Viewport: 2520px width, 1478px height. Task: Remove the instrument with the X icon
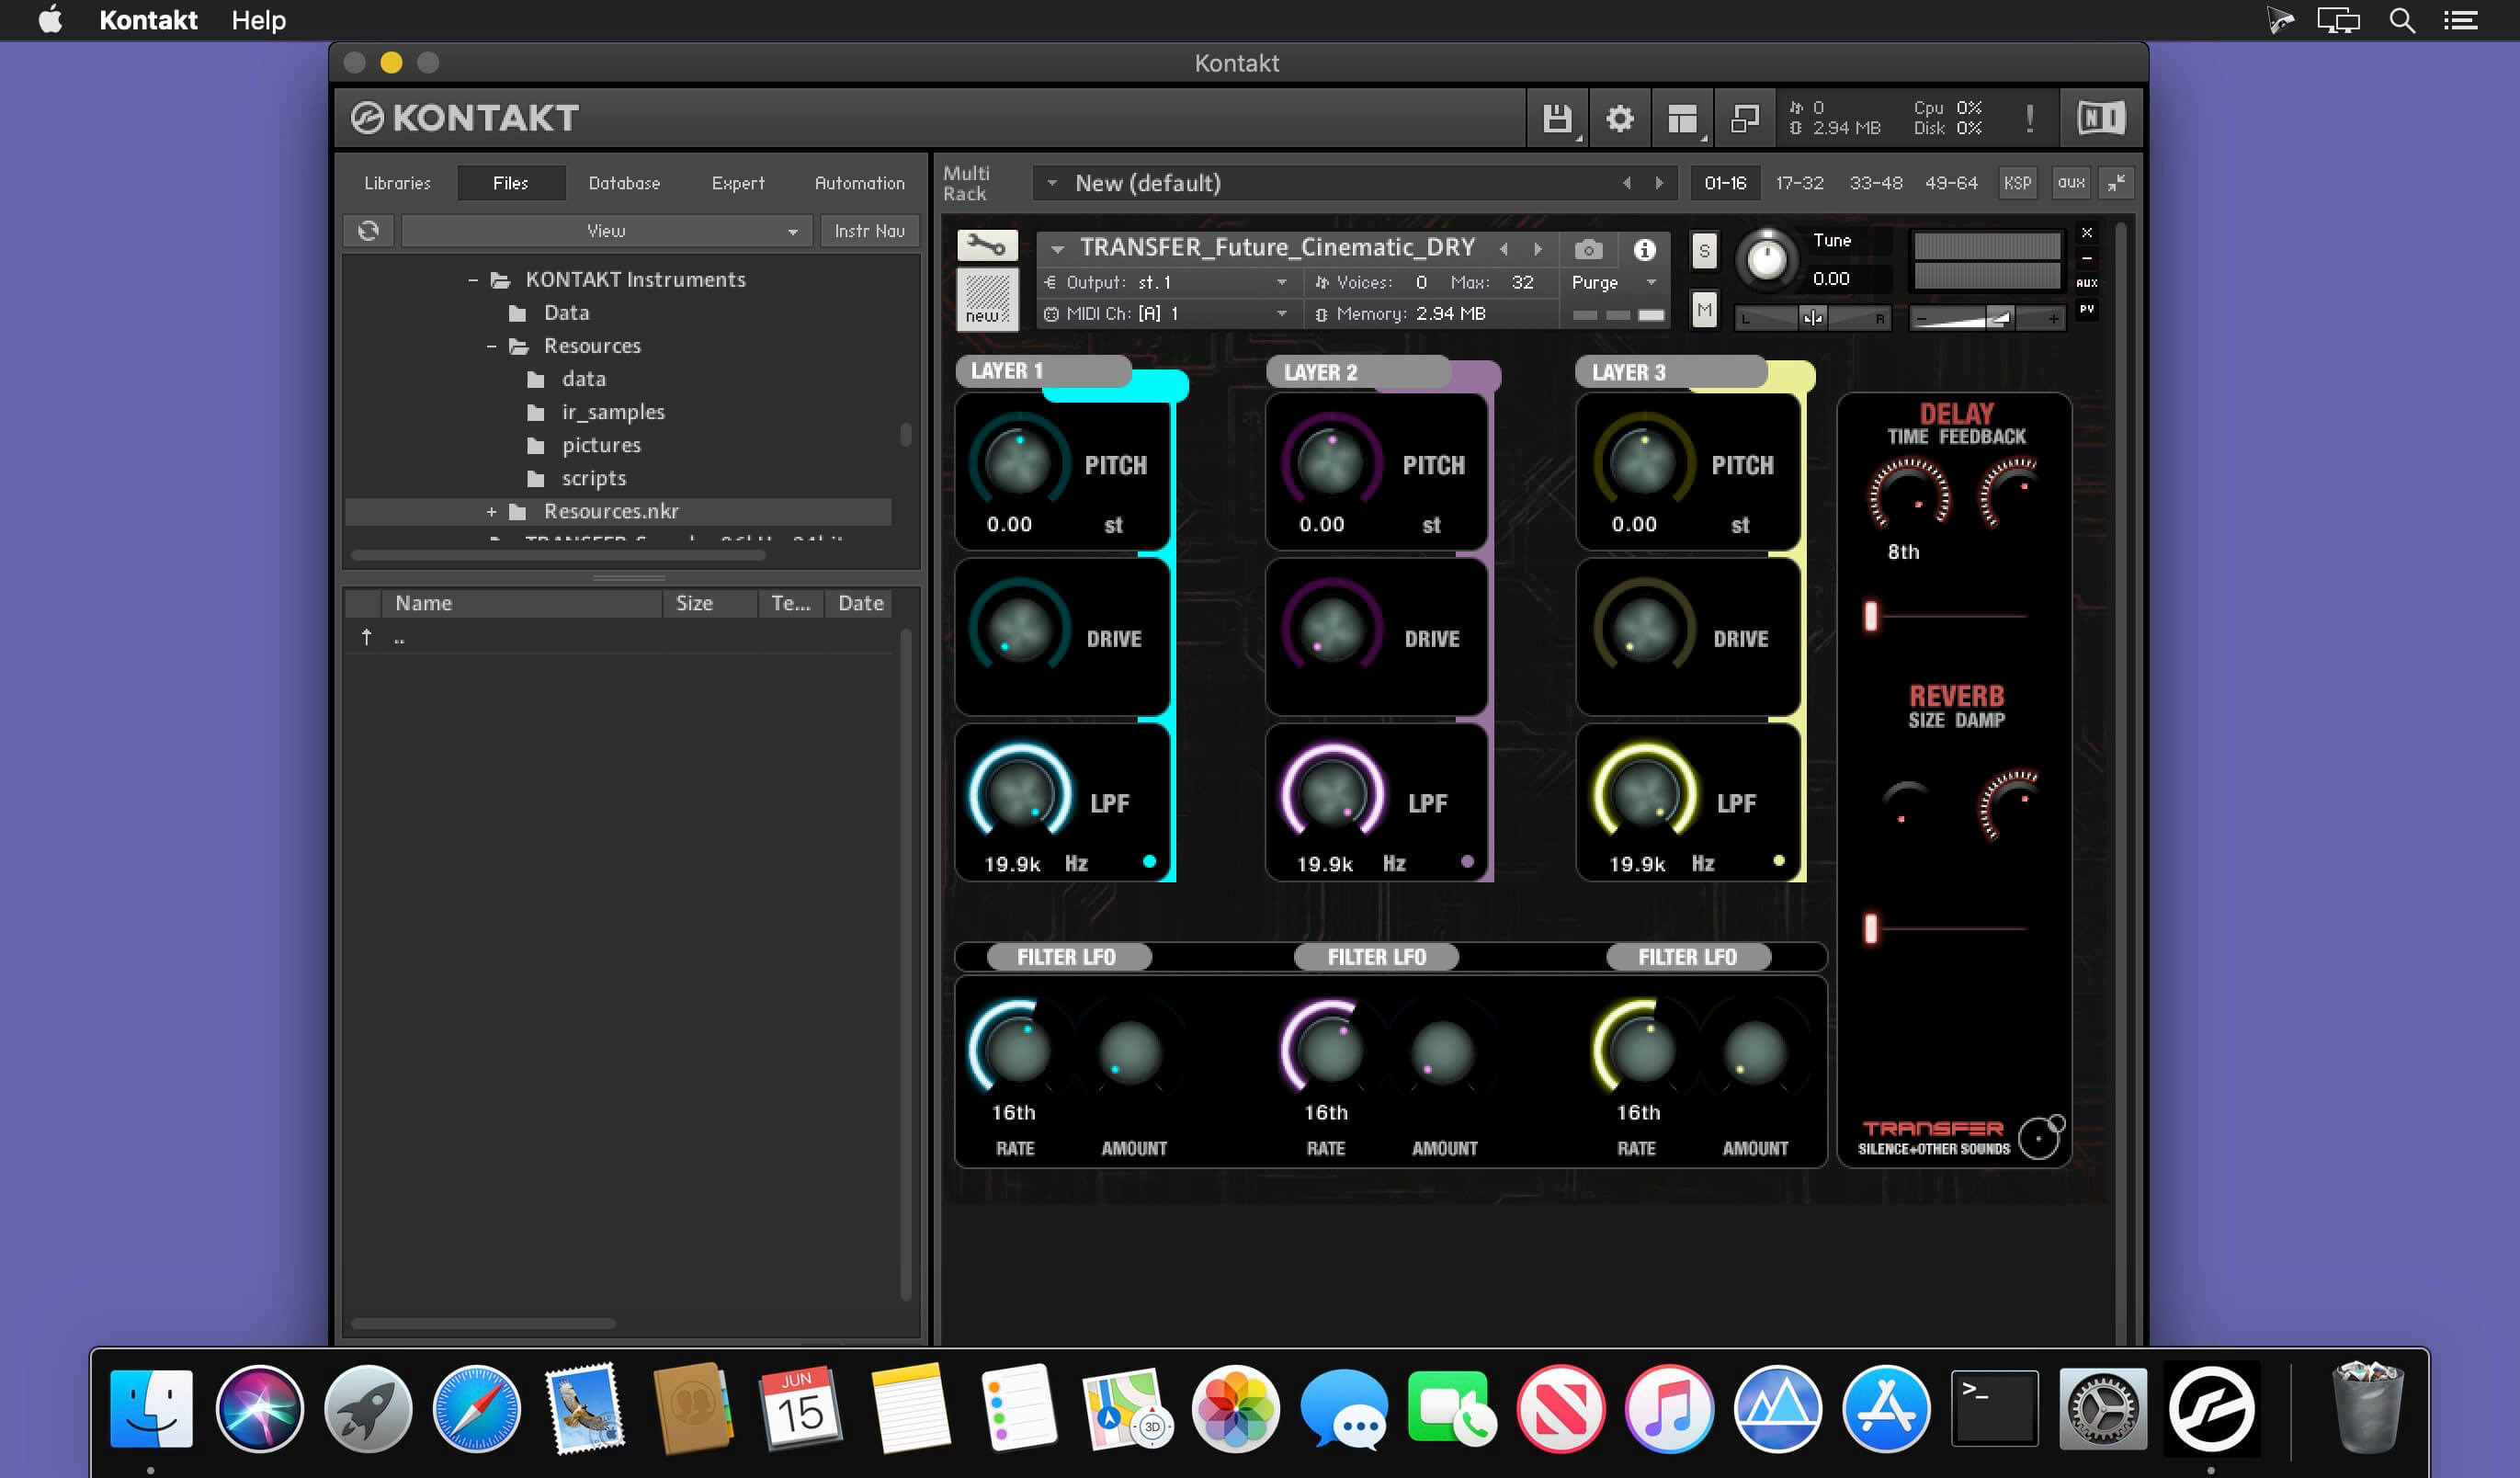(x=2087, y=233)
